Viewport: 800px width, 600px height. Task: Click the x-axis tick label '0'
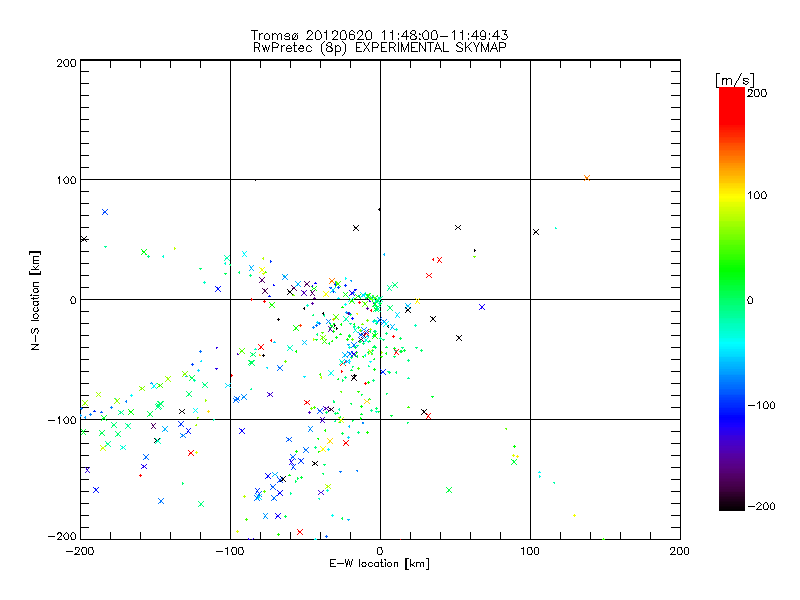(380, 551)
